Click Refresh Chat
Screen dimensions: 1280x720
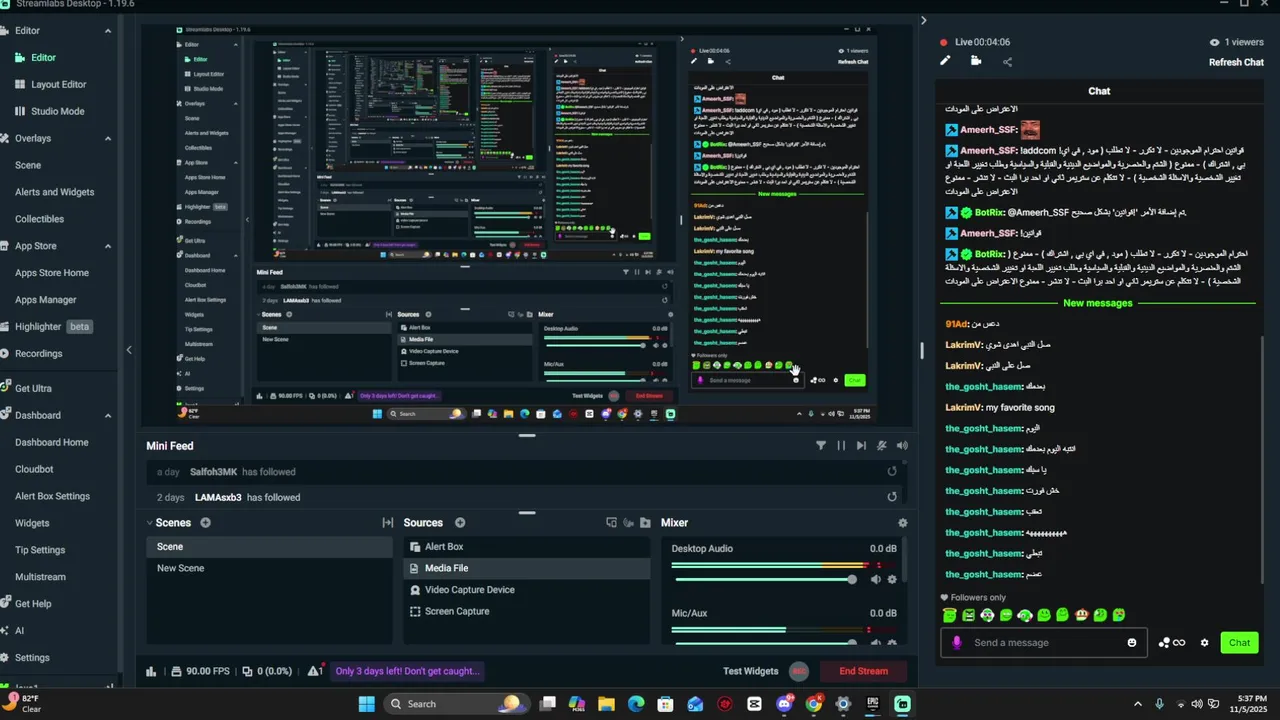point(1236,62)
